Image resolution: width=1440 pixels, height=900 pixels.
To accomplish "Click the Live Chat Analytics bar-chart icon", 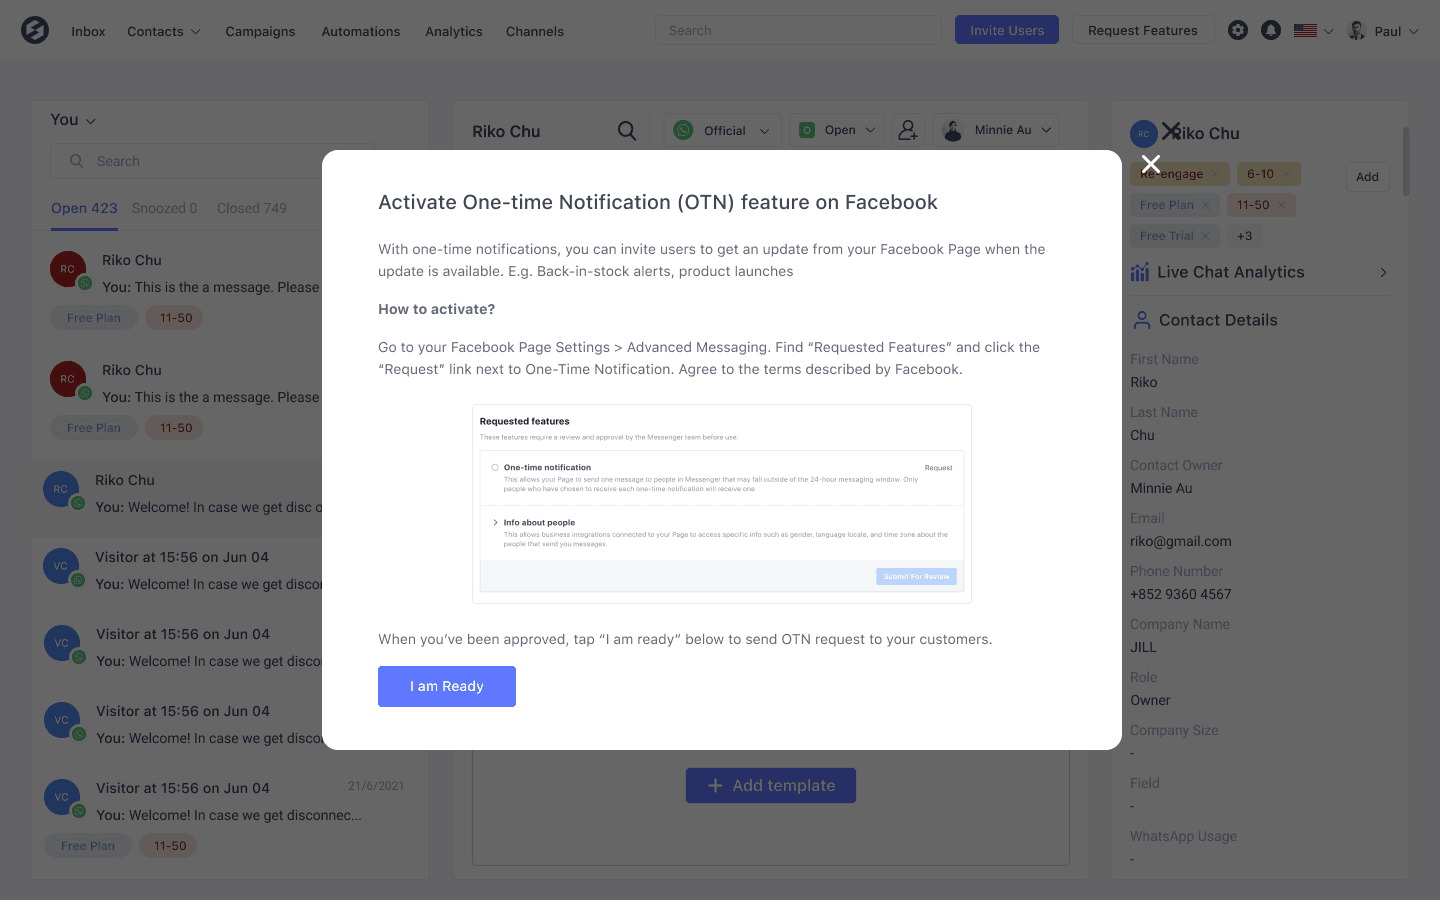I will [1140, 272].
